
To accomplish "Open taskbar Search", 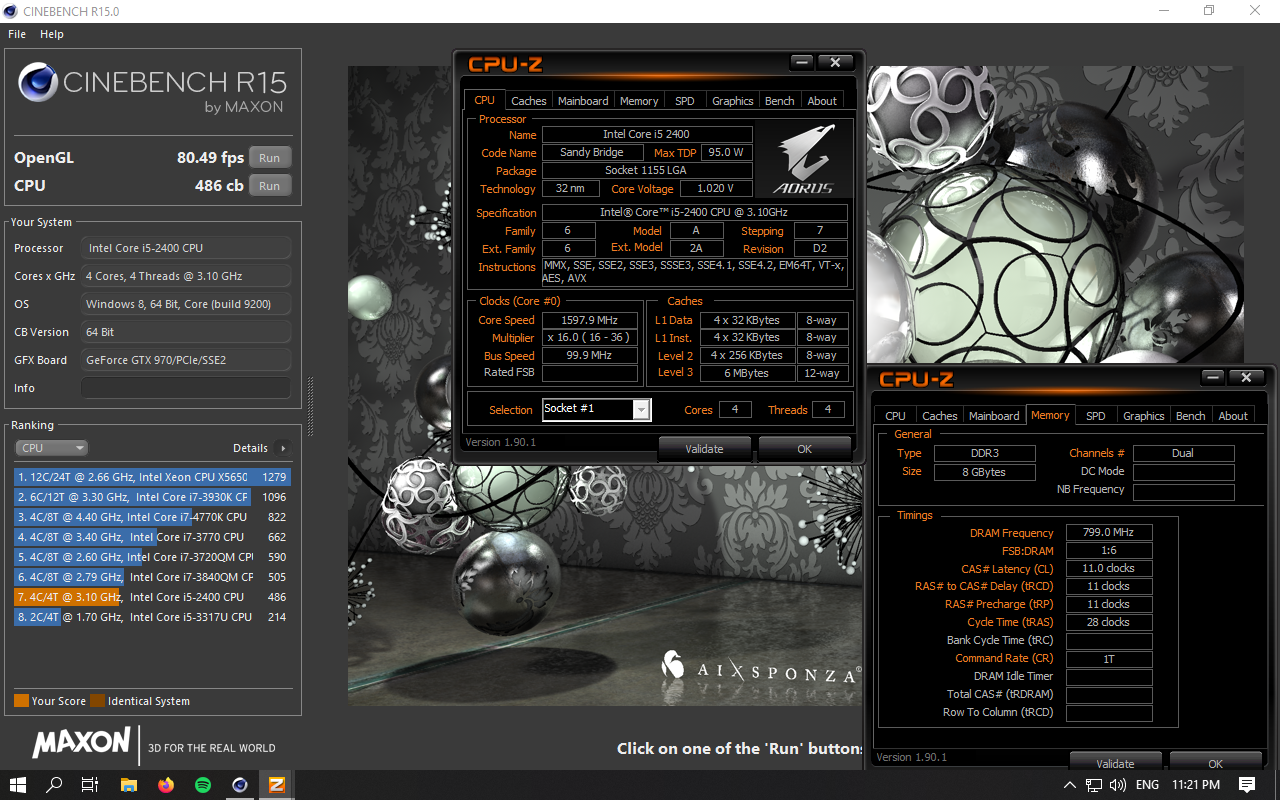I will coord(55,785).
